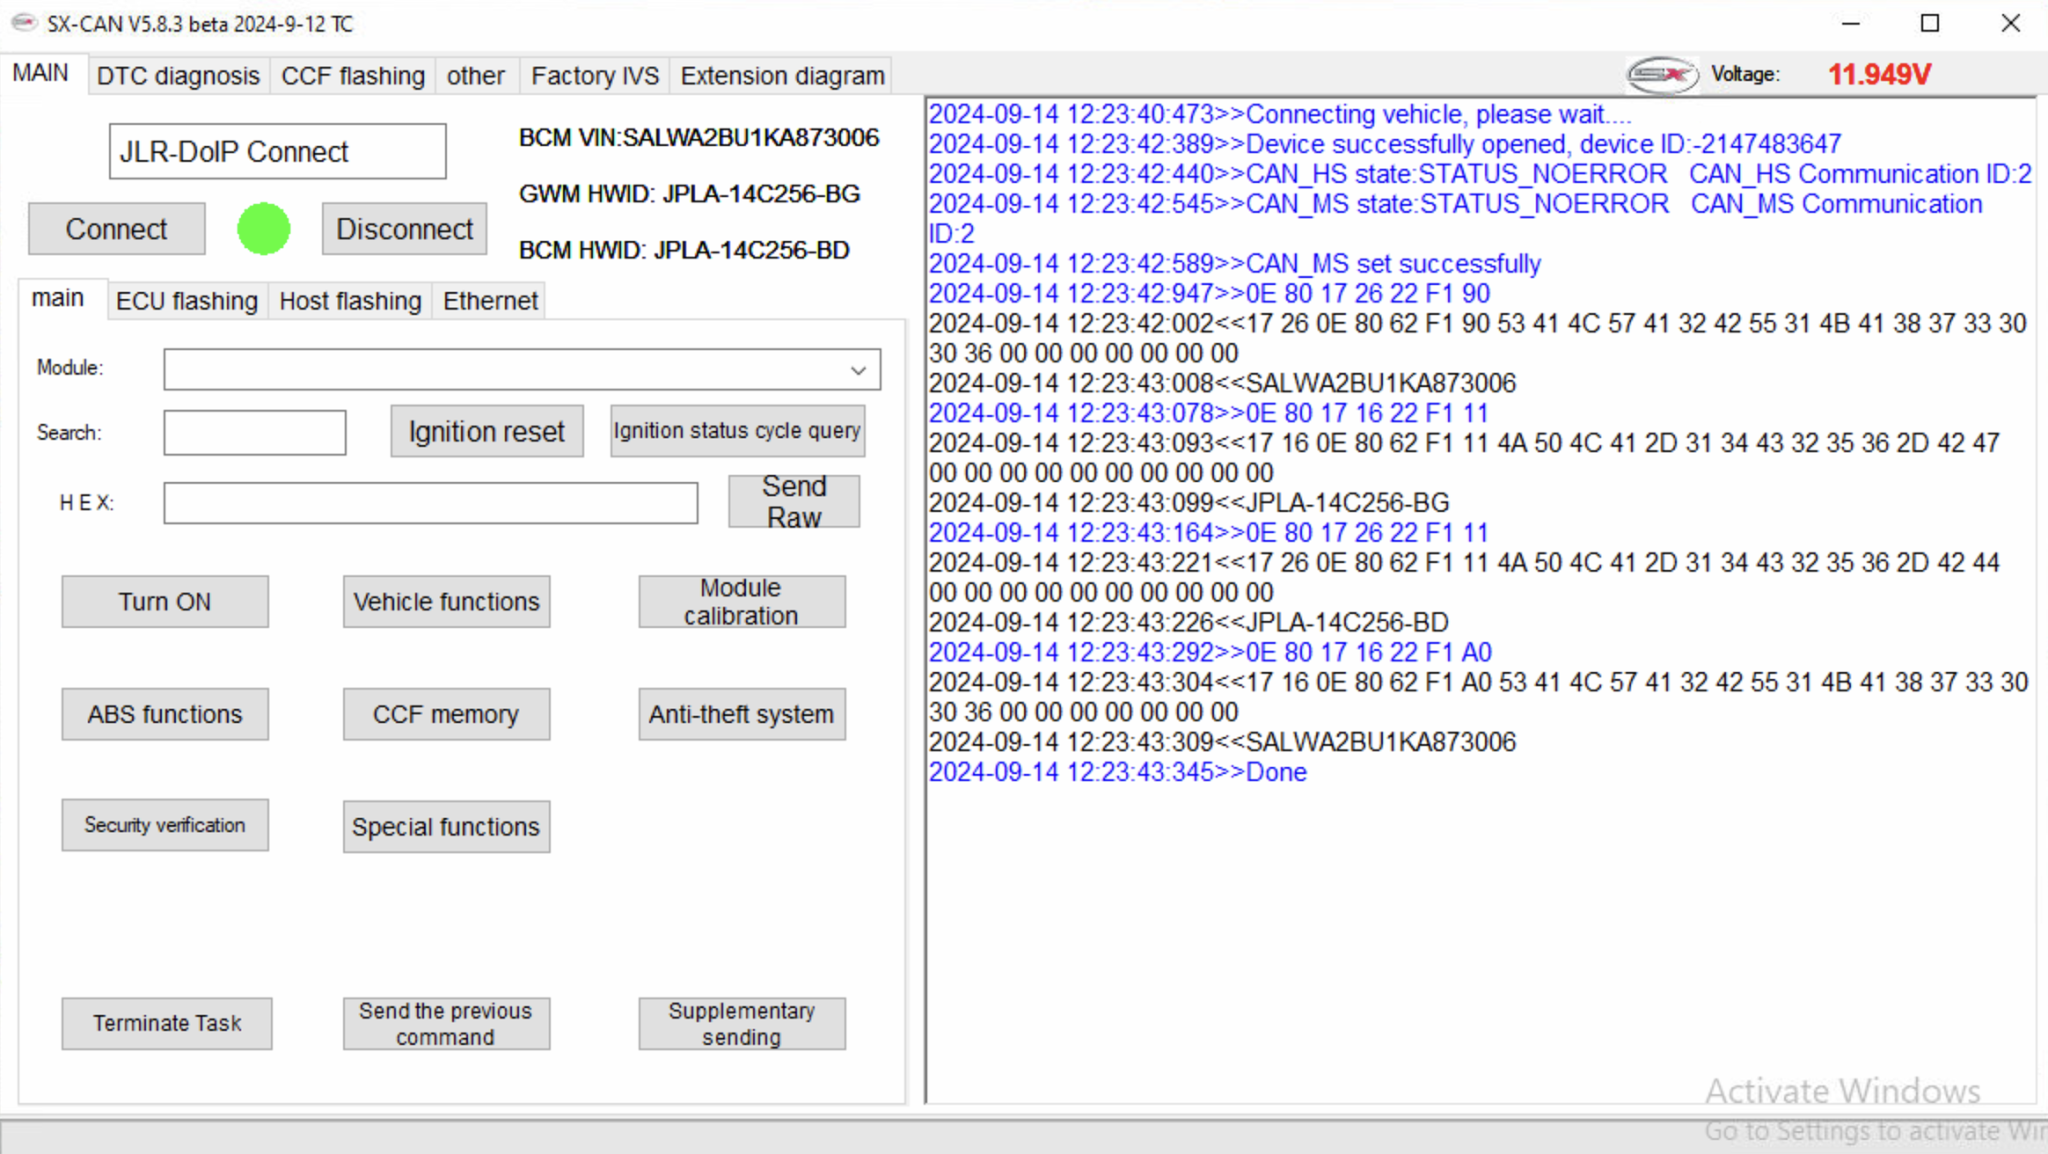Click log line 'Connecting vehicle, please wait'
Viewport: 2048px width, 1154px height.
pos(1280,114)
